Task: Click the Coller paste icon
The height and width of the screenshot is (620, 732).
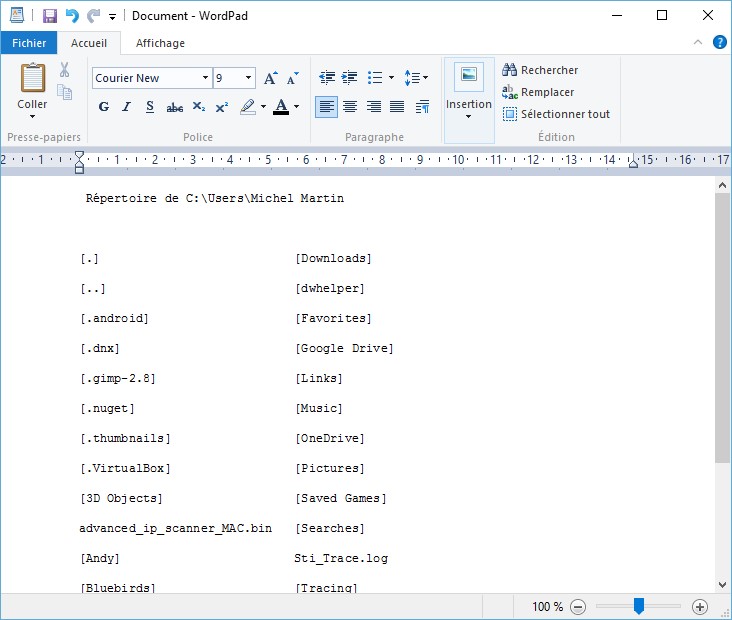Action: (x=32, y=78)
